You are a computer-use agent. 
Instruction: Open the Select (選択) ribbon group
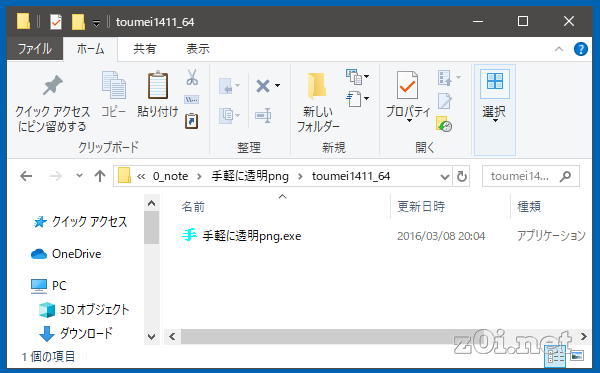click(495, 110)
